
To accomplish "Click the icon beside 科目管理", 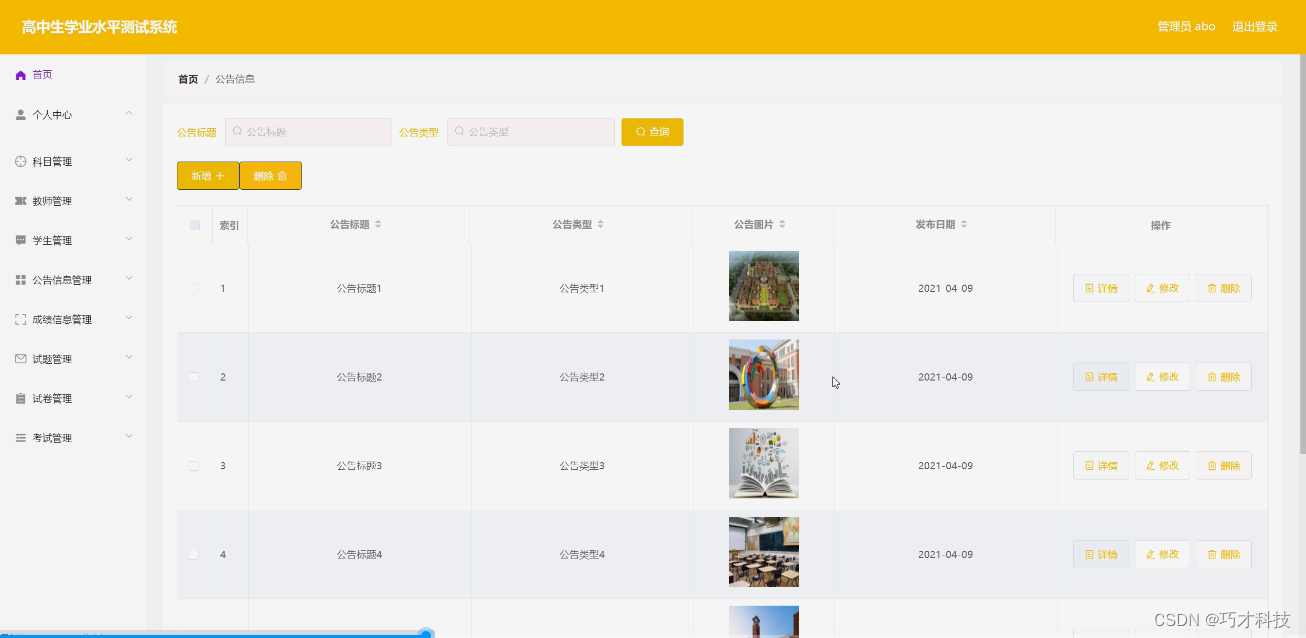I will click(x=21, y=161).
